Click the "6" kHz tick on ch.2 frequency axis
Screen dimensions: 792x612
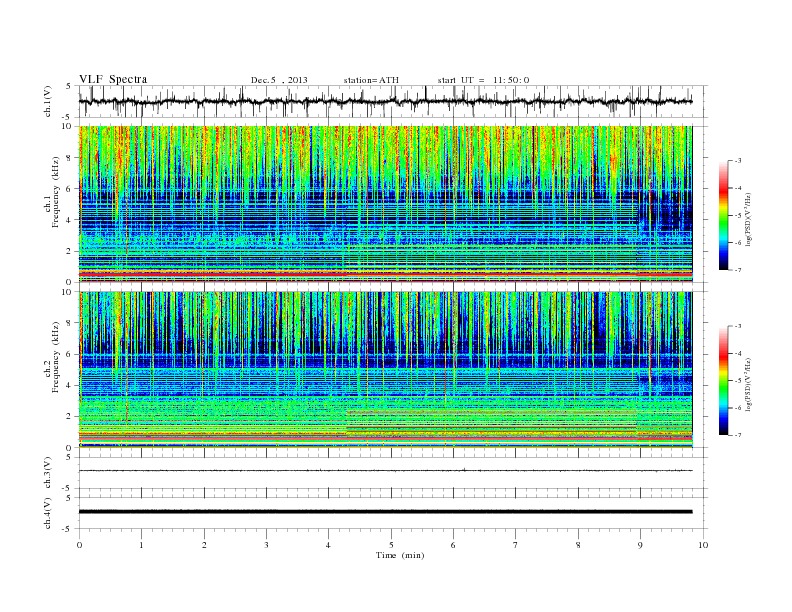click(69, 354)
